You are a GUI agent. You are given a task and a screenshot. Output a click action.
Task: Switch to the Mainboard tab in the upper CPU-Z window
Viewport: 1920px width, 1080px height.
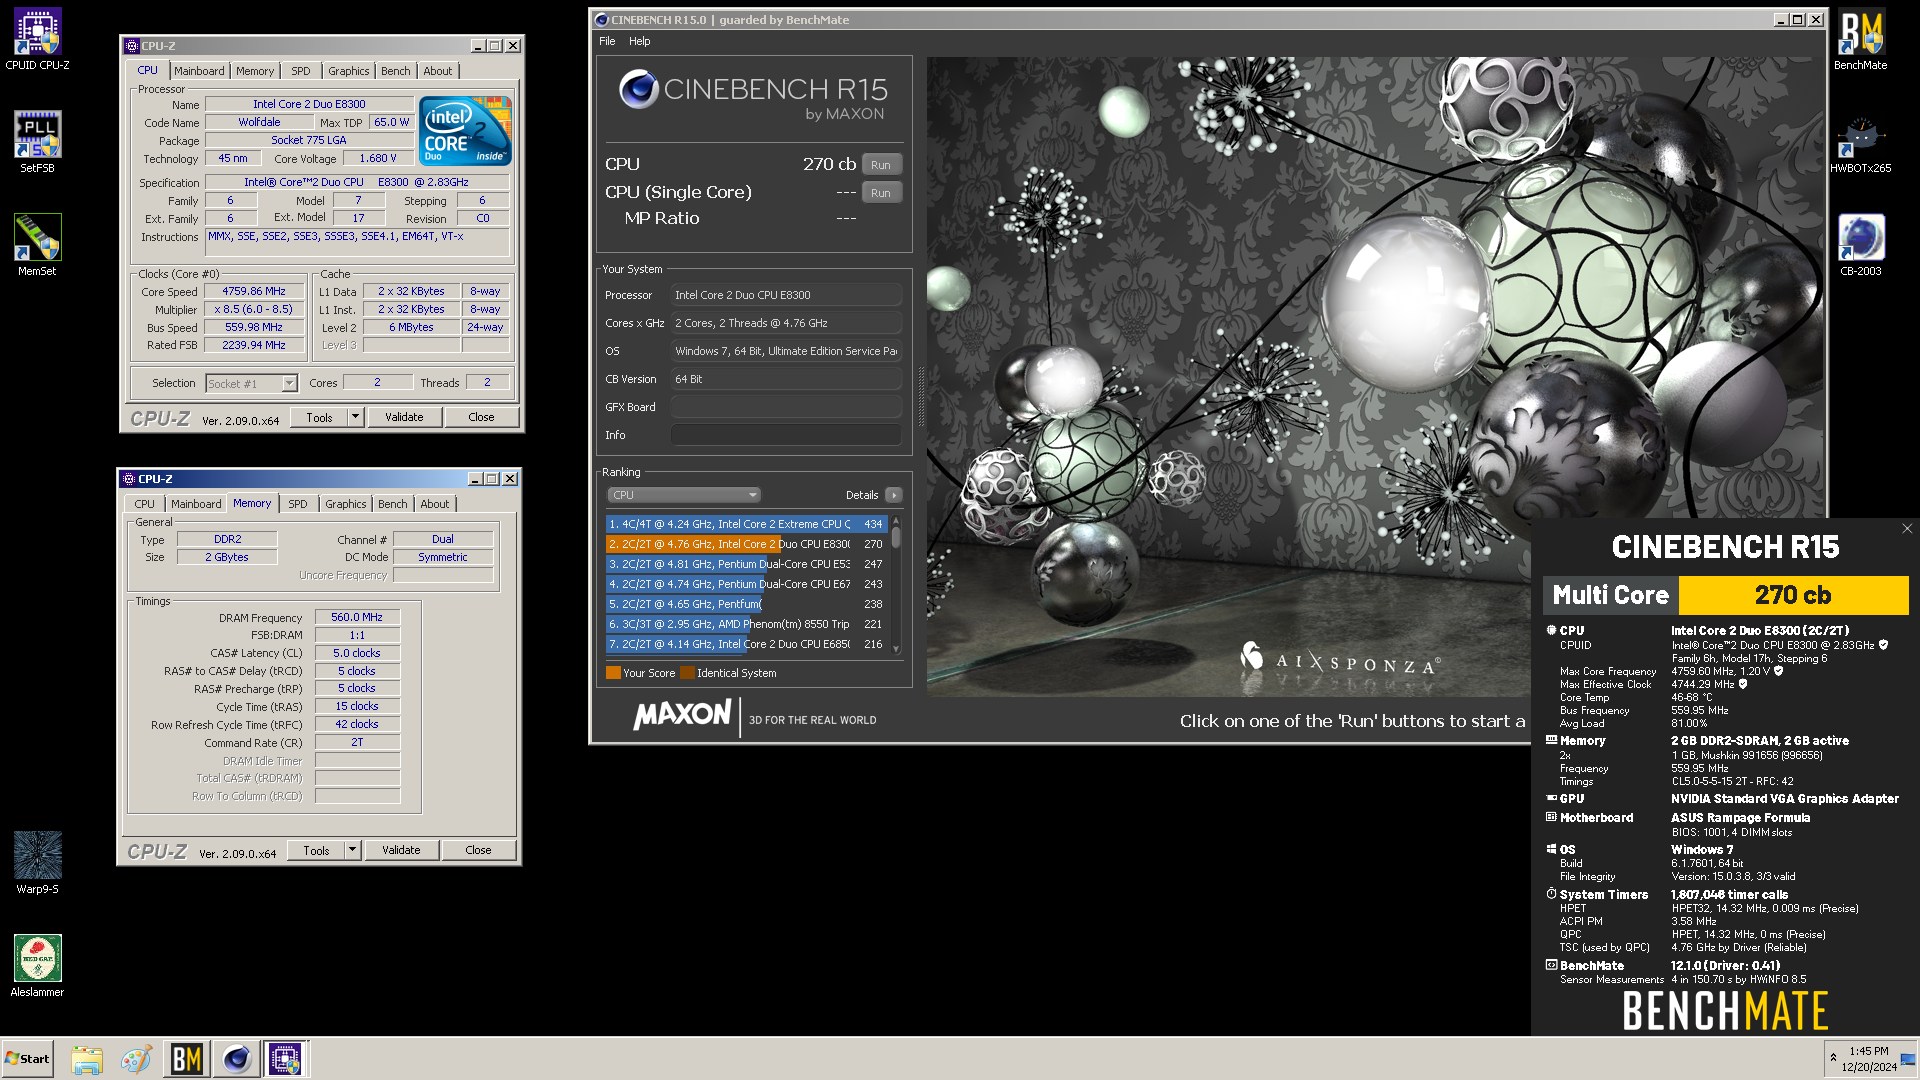pos(199,71)
